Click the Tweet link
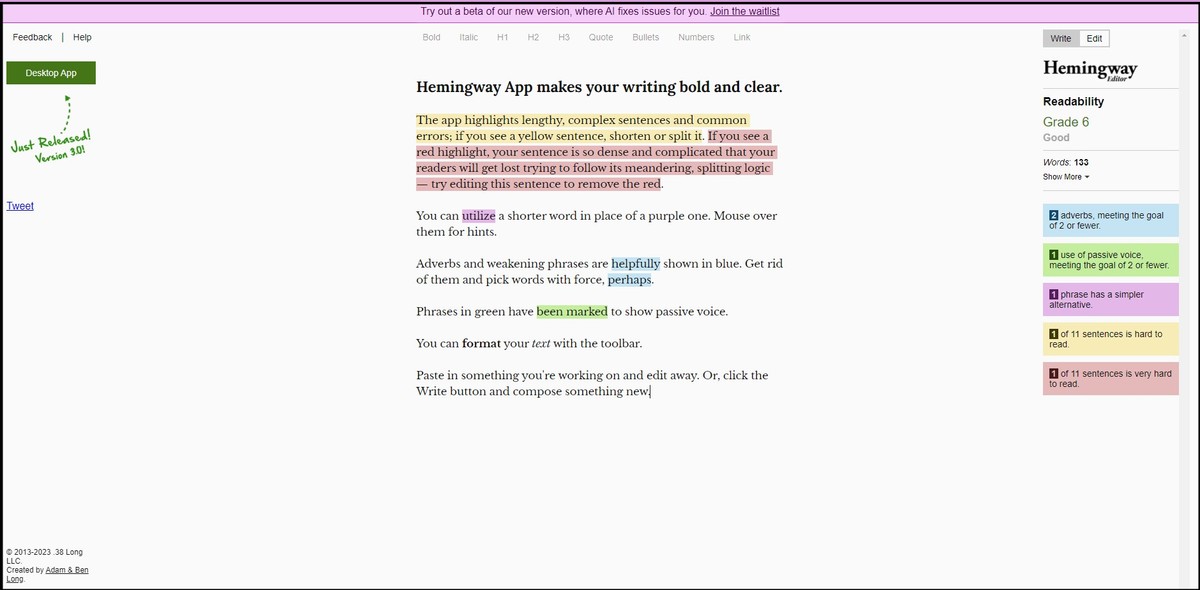Screen dimensions: 1200x590 20,206
